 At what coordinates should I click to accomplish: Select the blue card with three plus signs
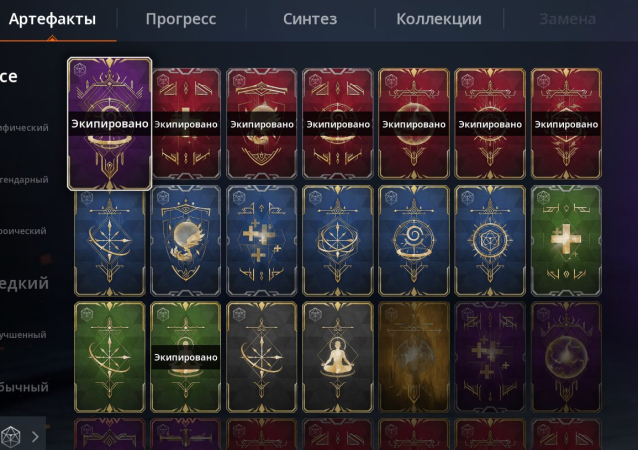[262, 241]
